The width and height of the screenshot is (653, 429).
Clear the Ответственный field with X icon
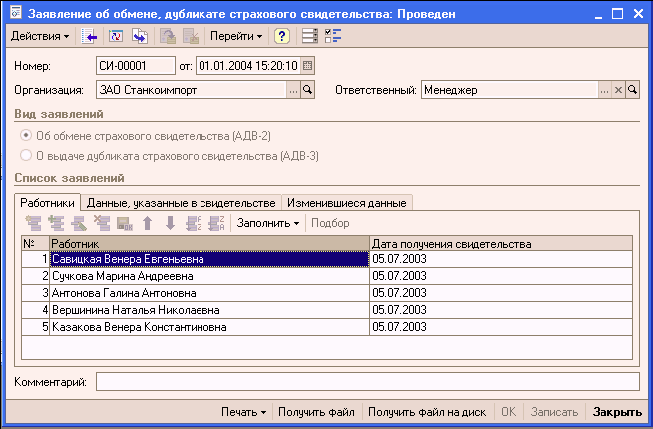click(618, 90)
